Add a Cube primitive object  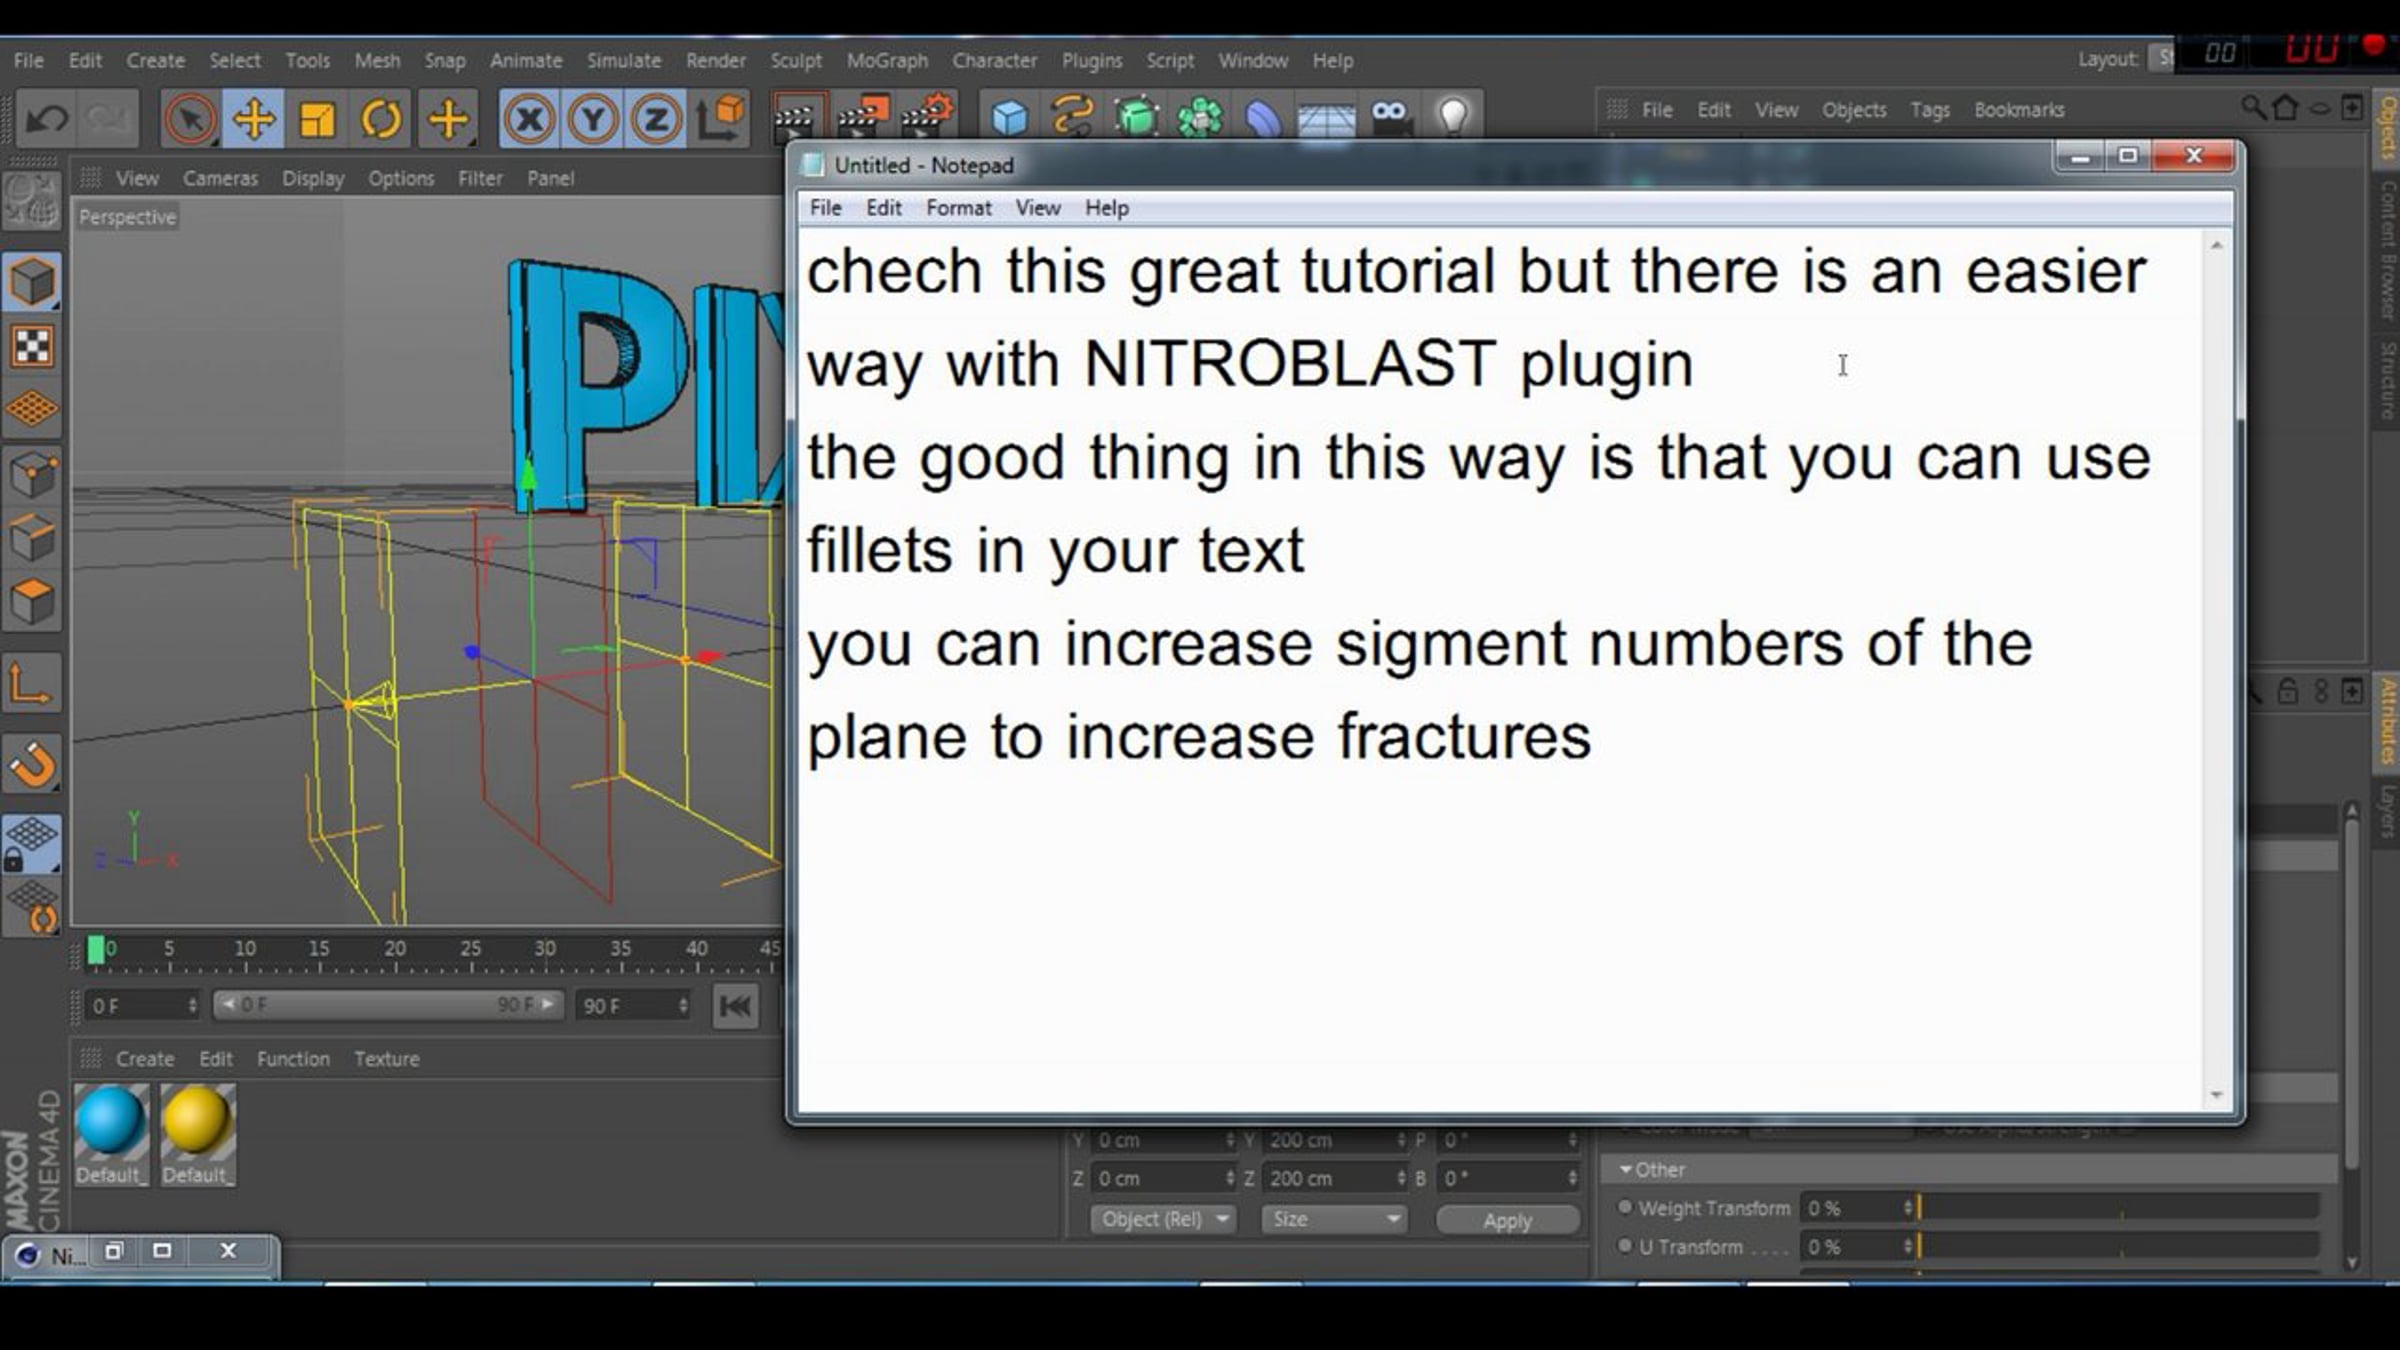coord(1009,120)
